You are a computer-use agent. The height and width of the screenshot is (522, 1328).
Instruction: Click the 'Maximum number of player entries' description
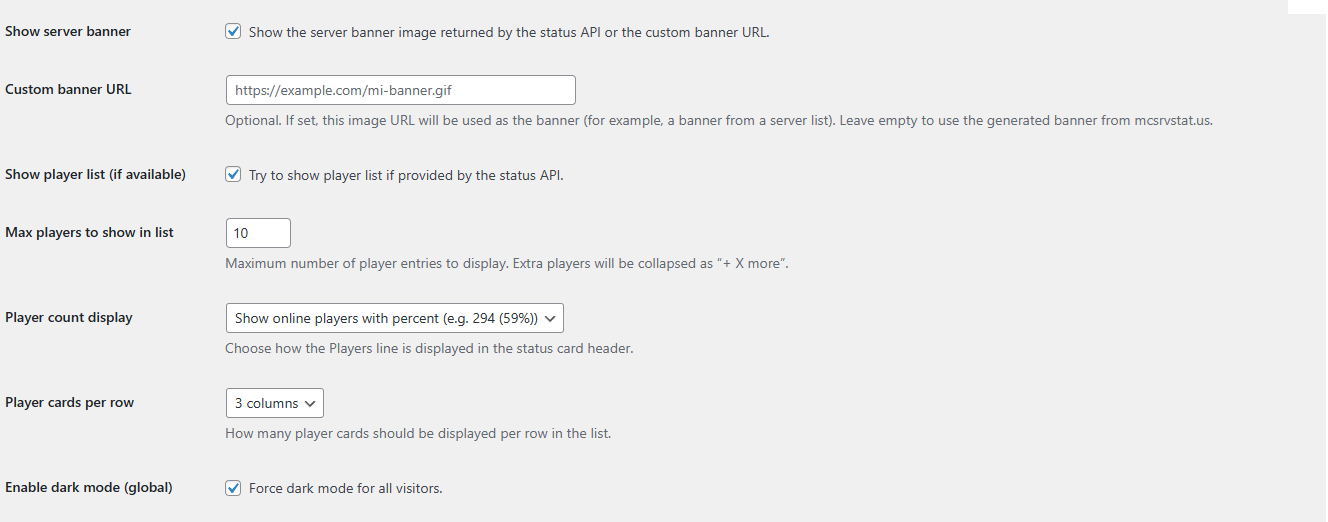pyautogui.click(x=507, y=264)
